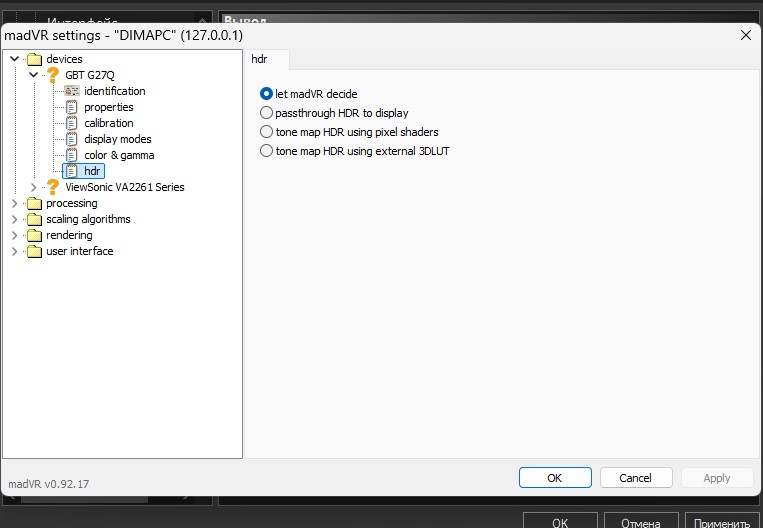This screenshot has height=528, width=763.
Task: Open the color & gamma tree item
Action: pos(119,155)
